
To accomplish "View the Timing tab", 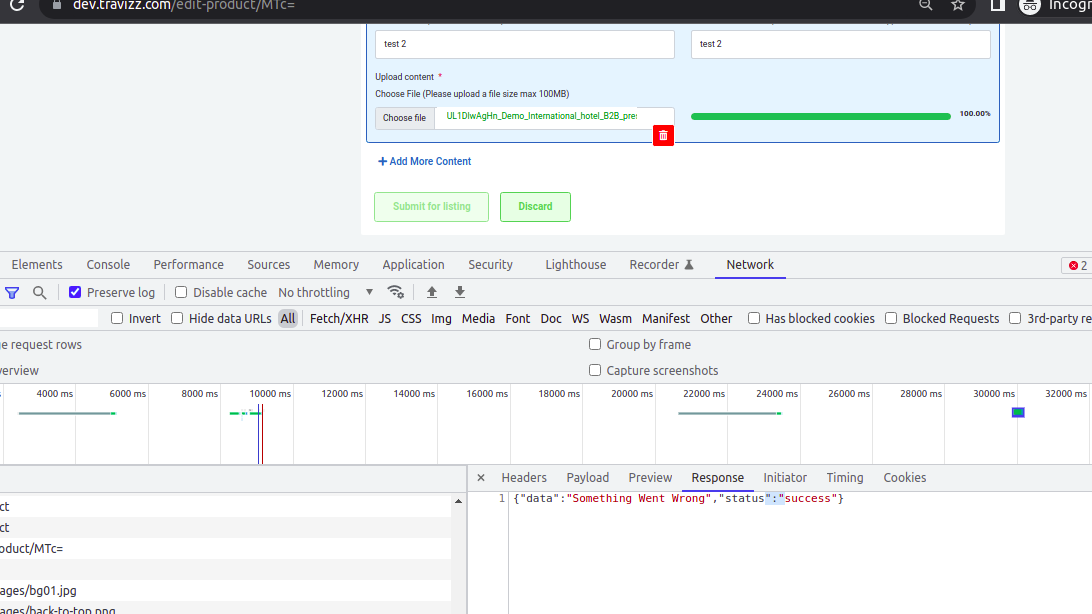I will pos(845,478).
